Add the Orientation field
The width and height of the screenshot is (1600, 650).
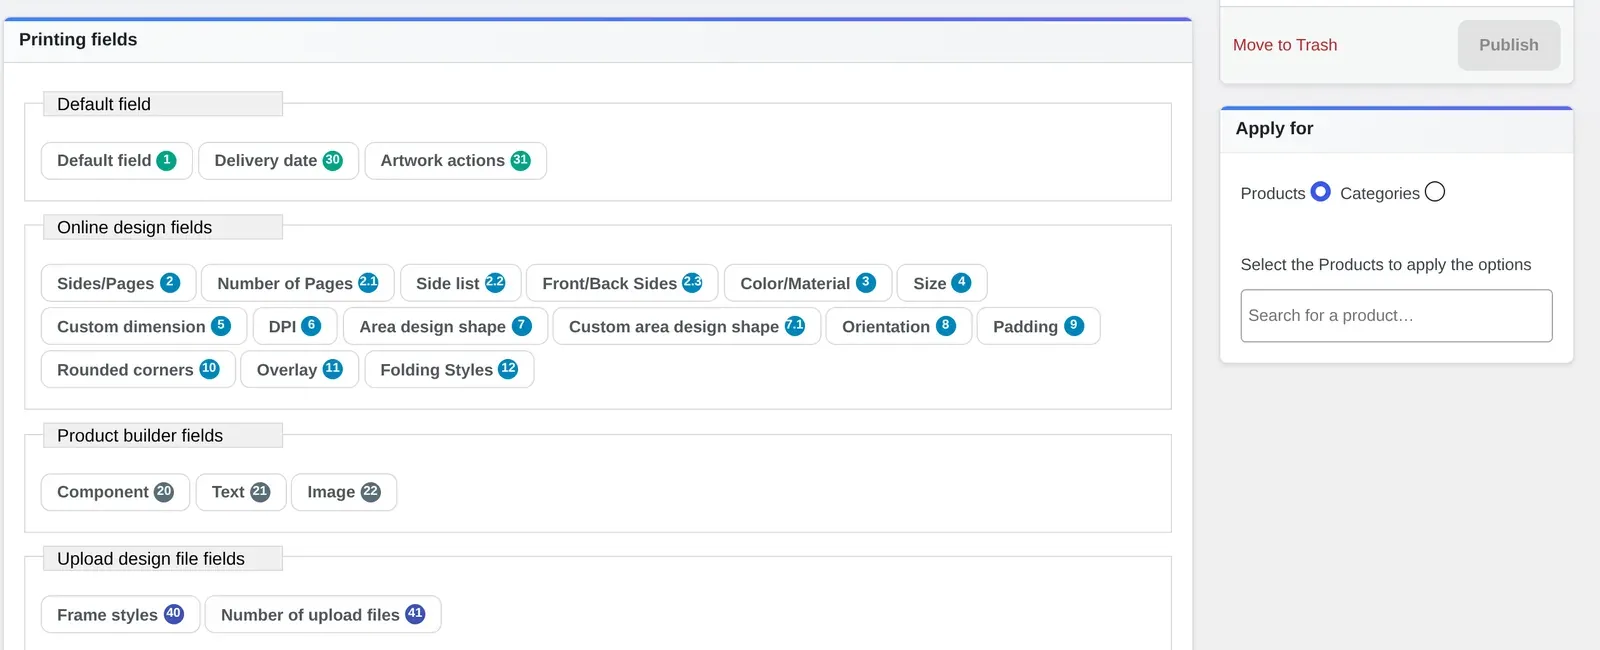[x=899, y=326]
